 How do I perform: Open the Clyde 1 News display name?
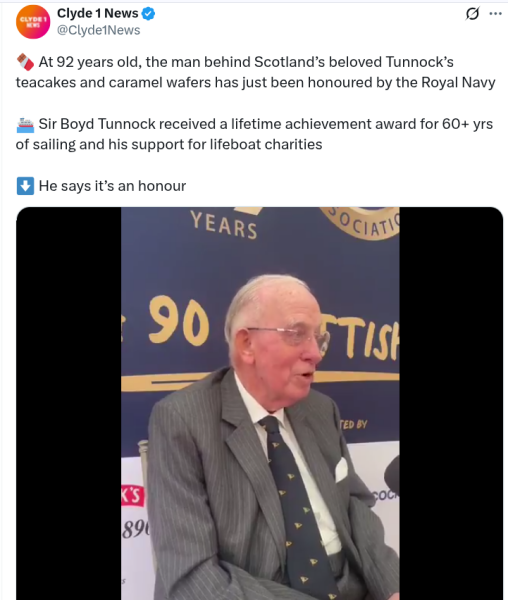coord(98,13)
